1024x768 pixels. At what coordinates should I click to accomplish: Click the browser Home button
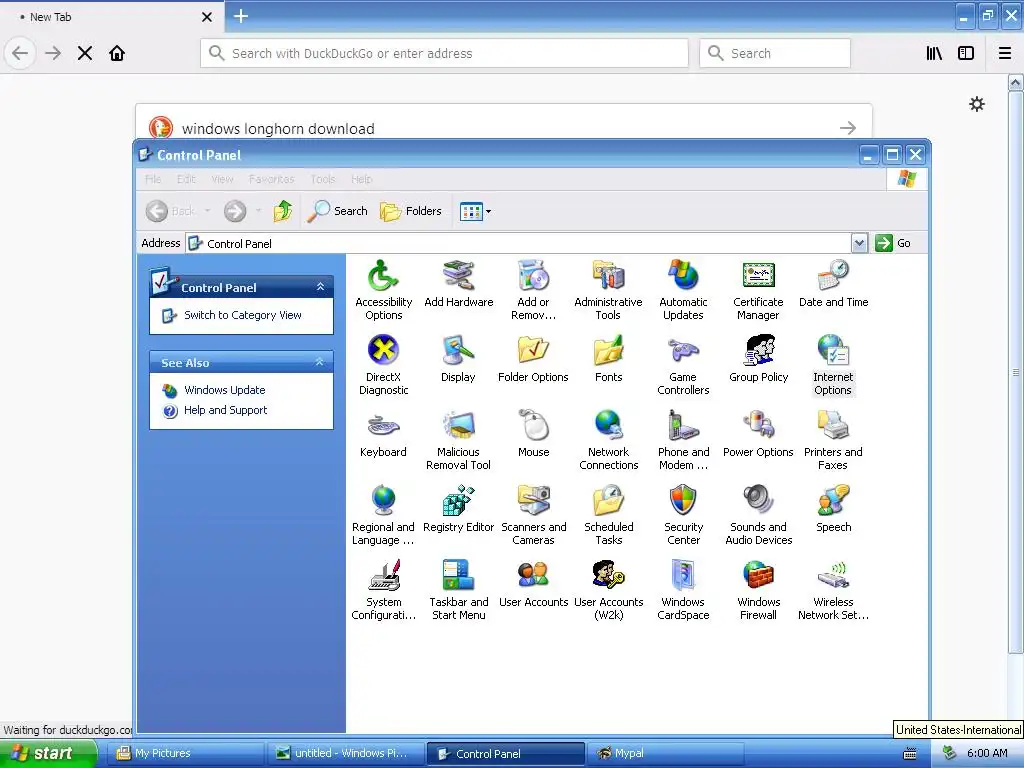[117, 53]
